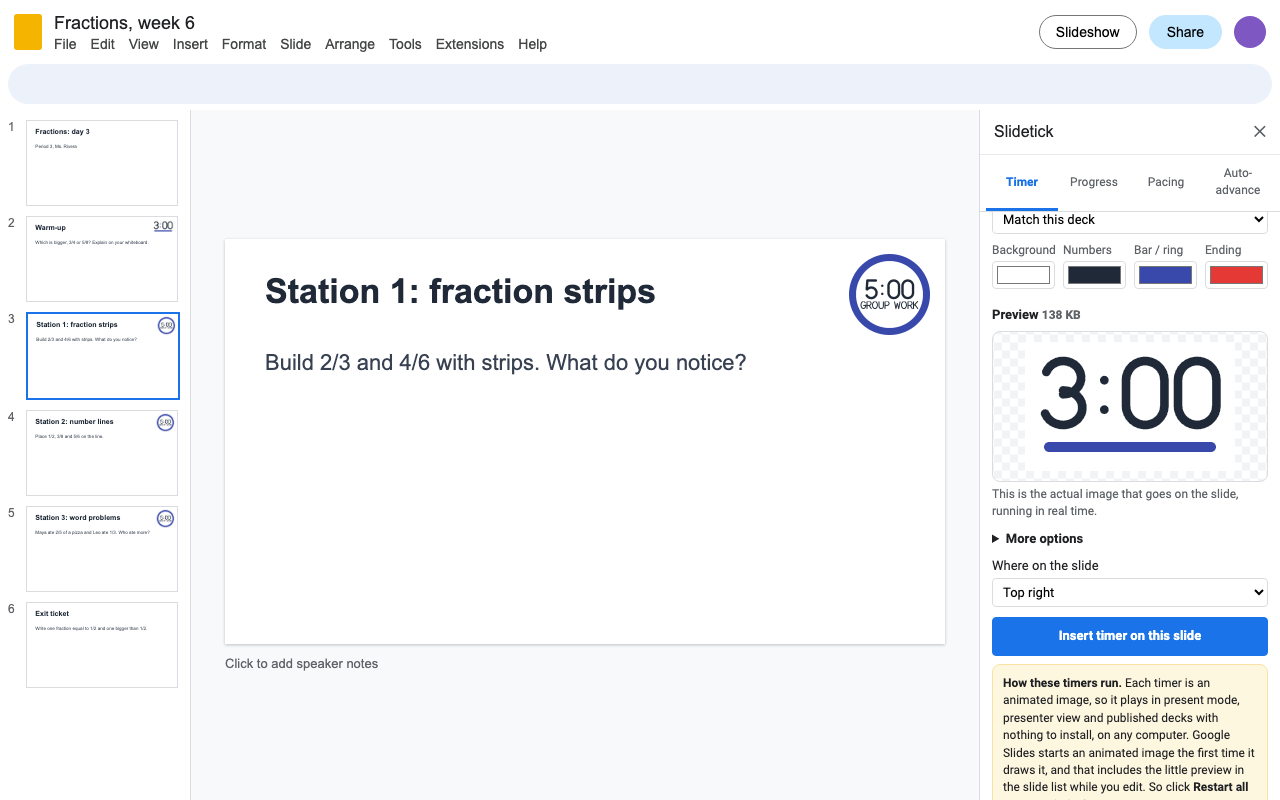Screen dimensions: 1280x800
Task: Select slide 4 Station 2: number lines thumbnail
Action: click(x=102, y=453)
